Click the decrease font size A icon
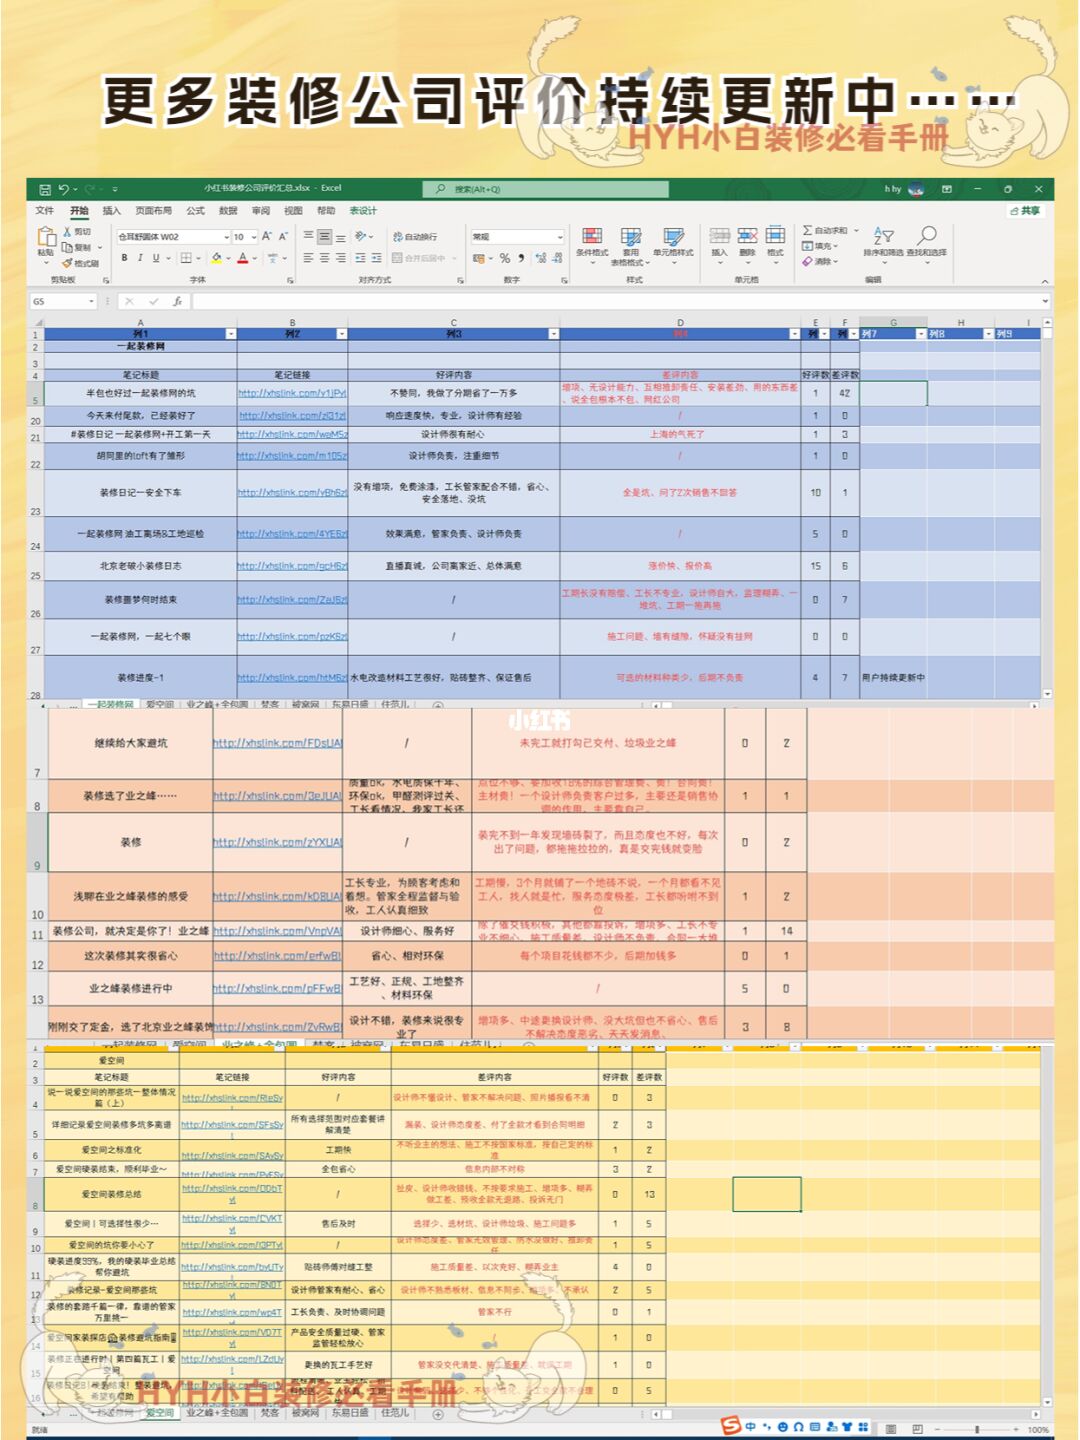 click(x=283, y=237)
